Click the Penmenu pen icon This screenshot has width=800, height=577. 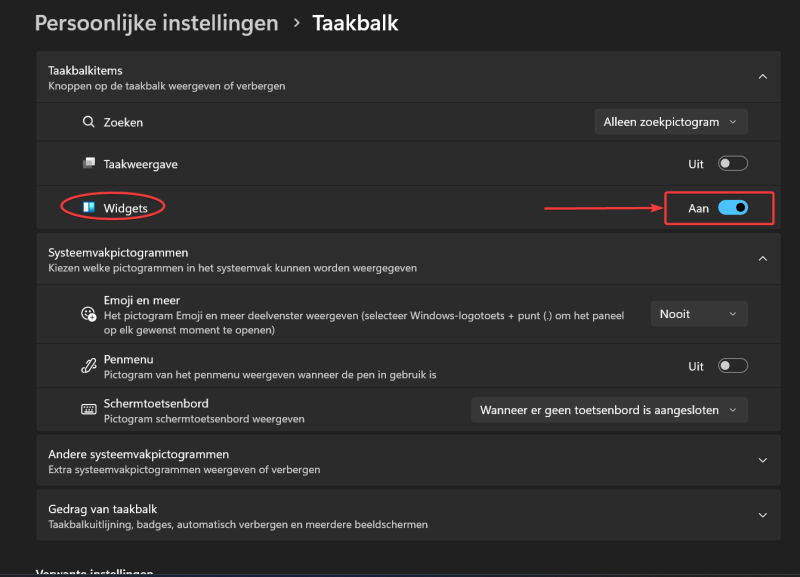[x=88, y=366]
